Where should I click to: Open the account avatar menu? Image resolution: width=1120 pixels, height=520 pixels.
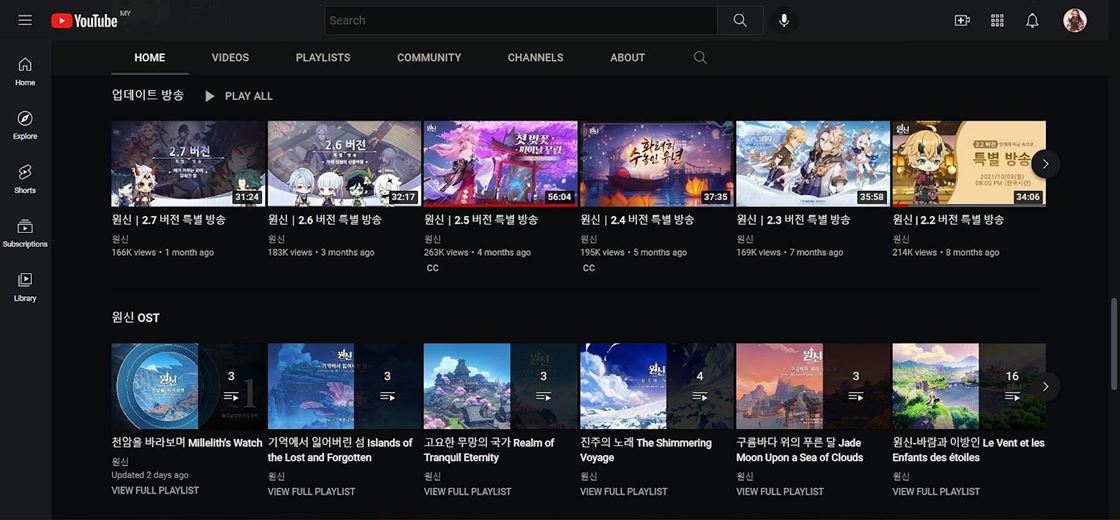tap(1074, 21)
